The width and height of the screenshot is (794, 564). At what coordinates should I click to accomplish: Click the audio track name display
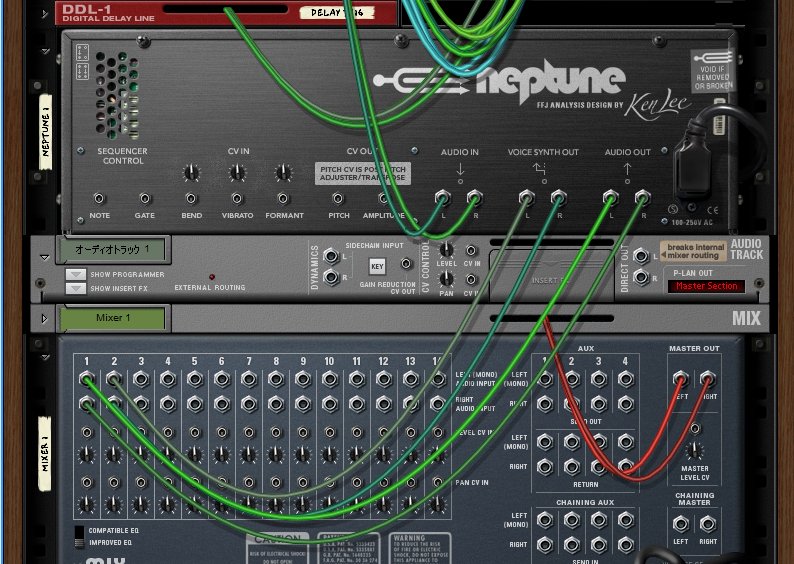[x=112, y=250]
